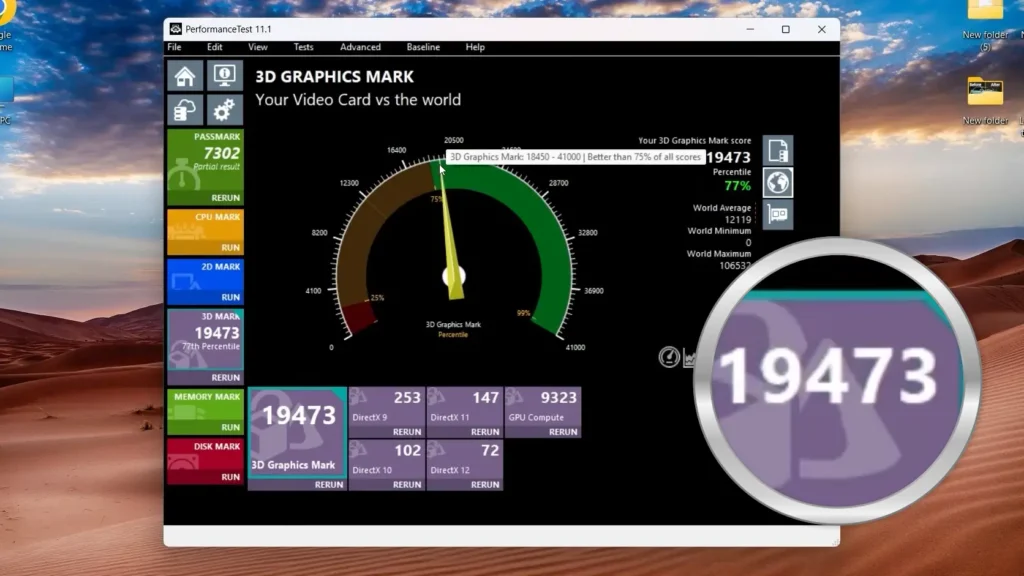
Task: Open the File menu
Action: click(x=174, y=47)
